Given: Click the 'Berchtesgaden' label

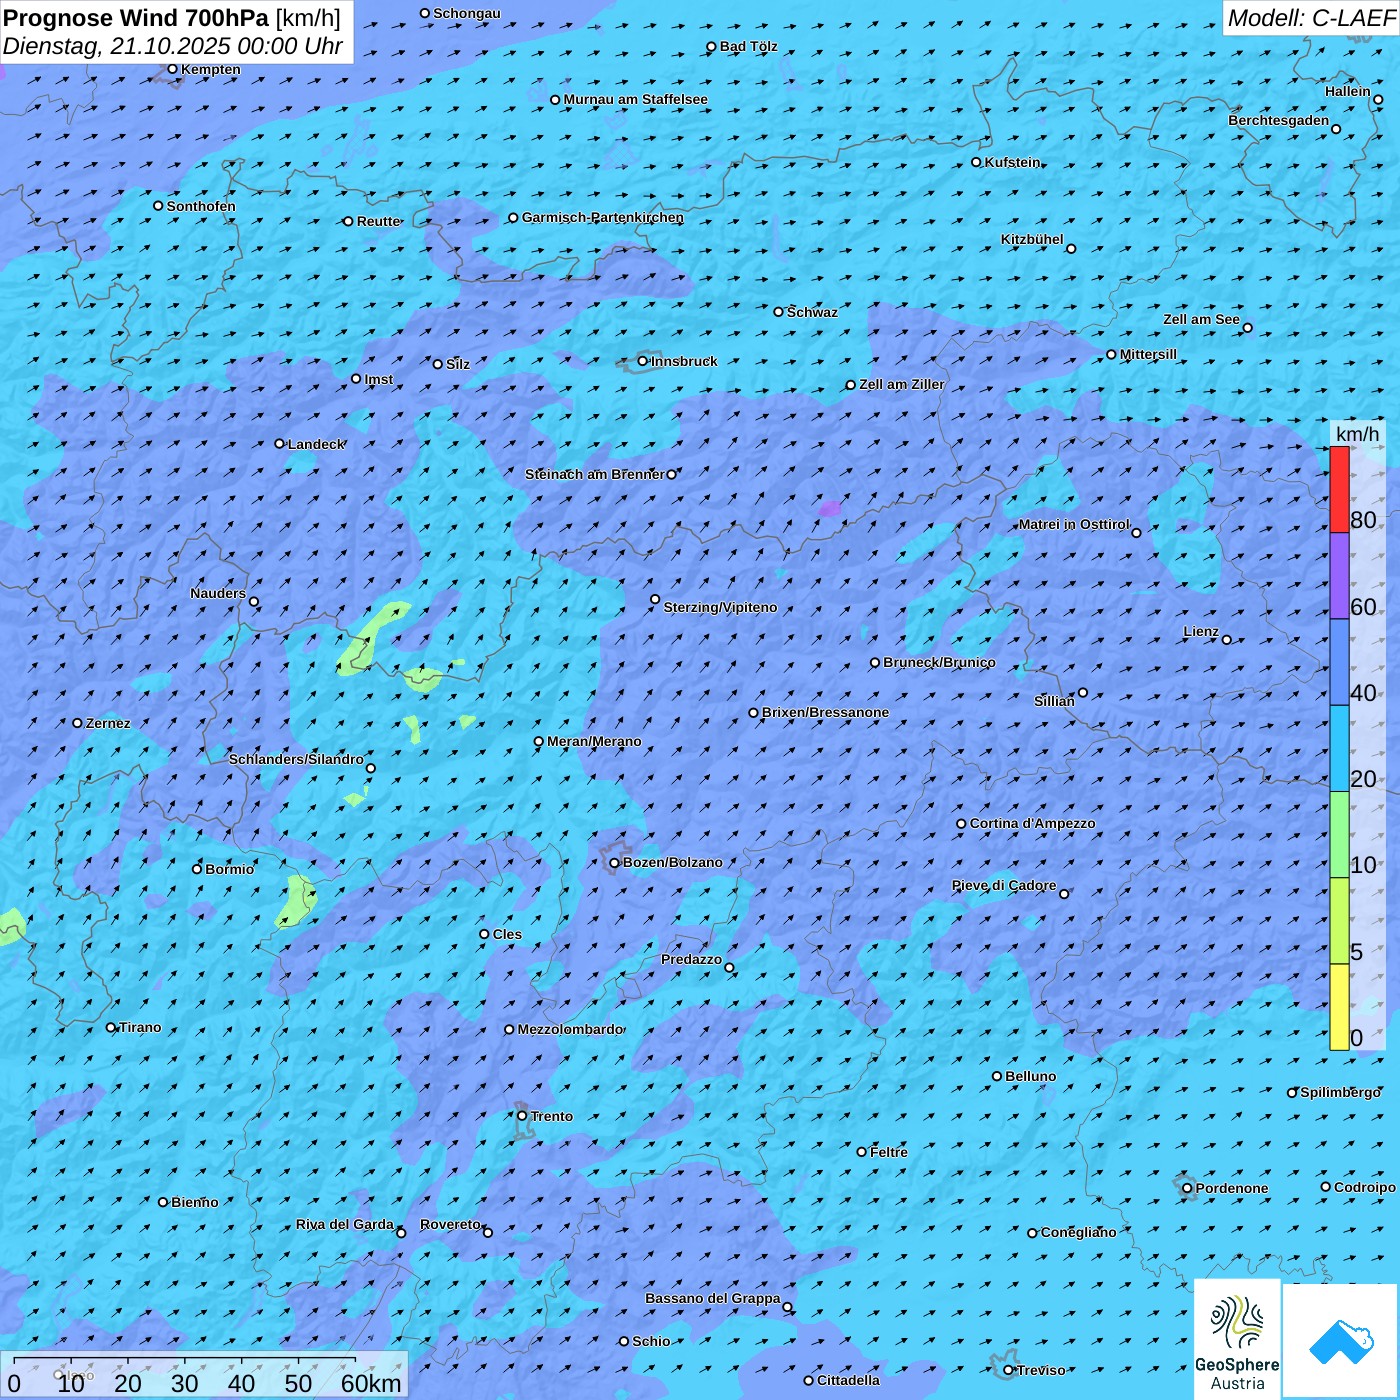Looking at the screenshot, I should point(1278,120).
